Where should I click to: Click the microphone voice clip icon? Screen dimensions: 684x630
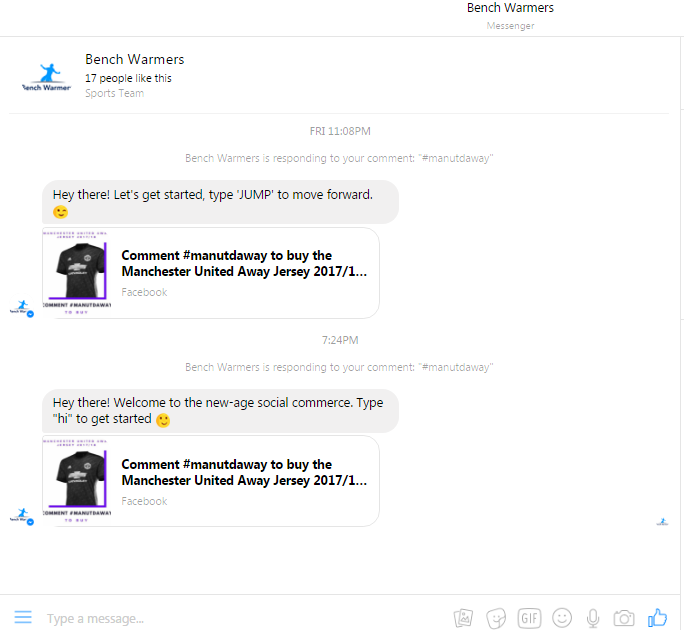coord(593,617)
